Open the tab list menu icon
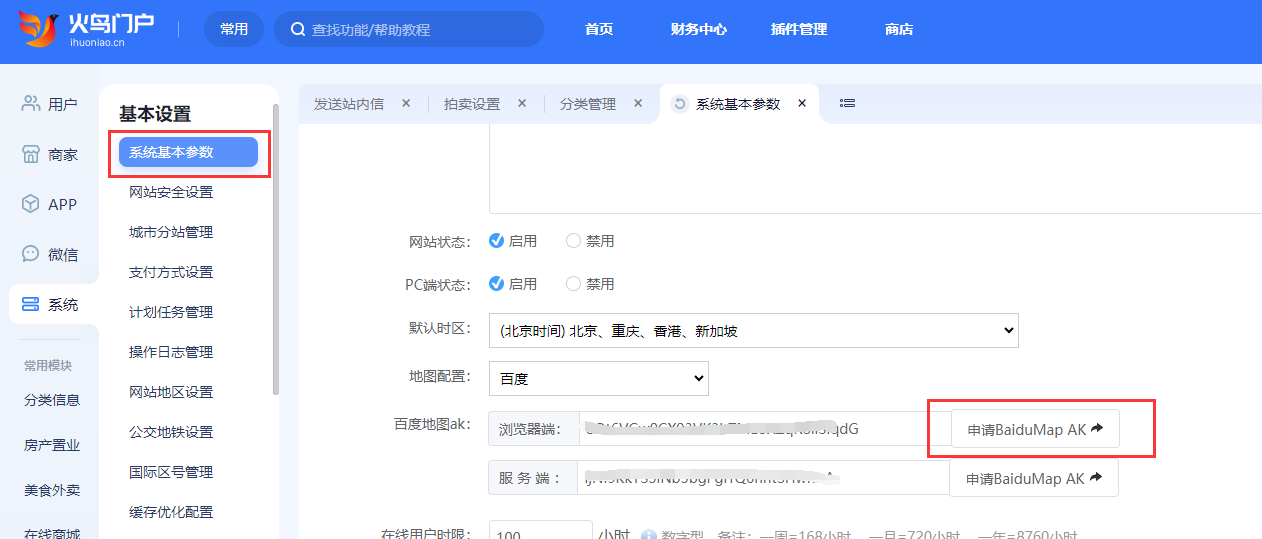 tap(847, 103)
